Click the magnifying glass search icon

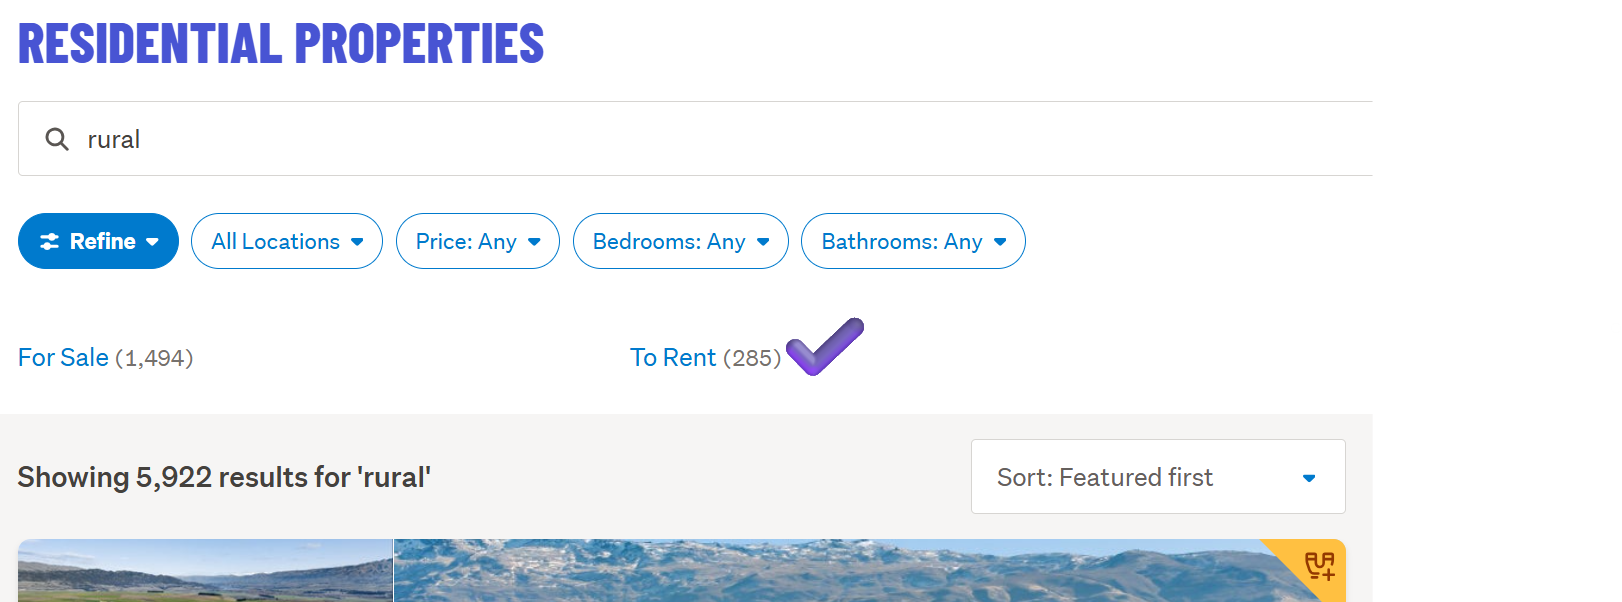57,139
